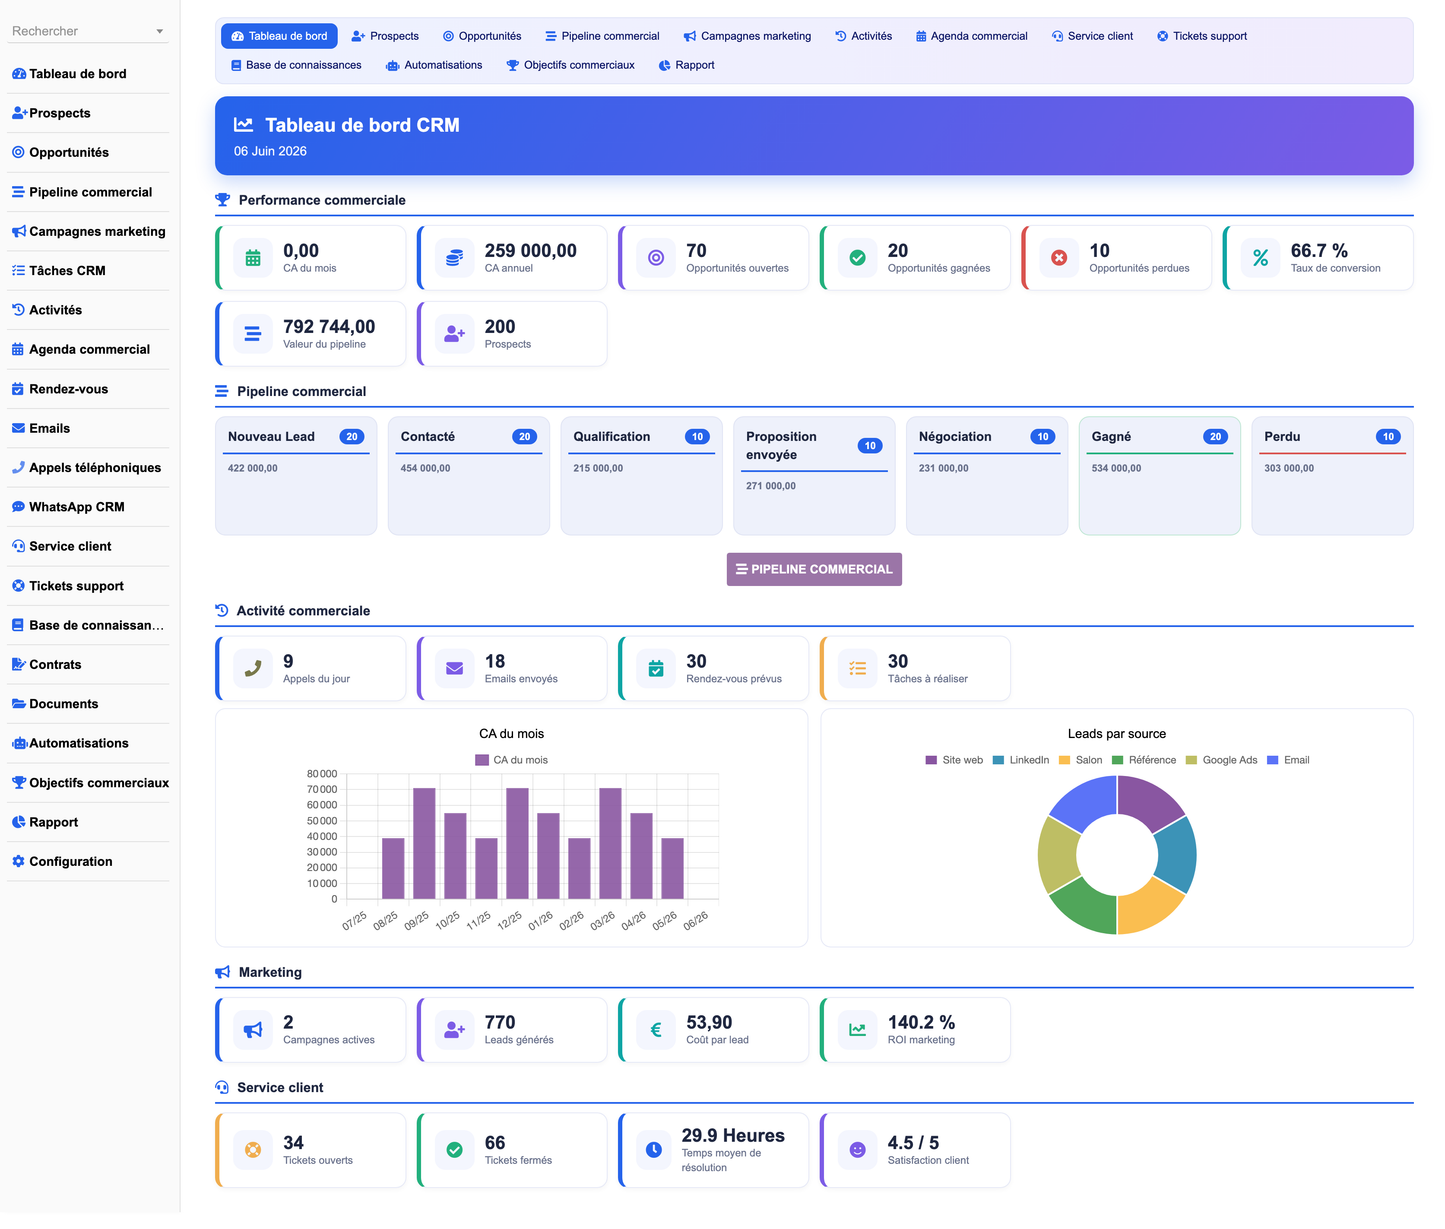Open the Objectifs commerciaux top tab

tap(570, 65)
